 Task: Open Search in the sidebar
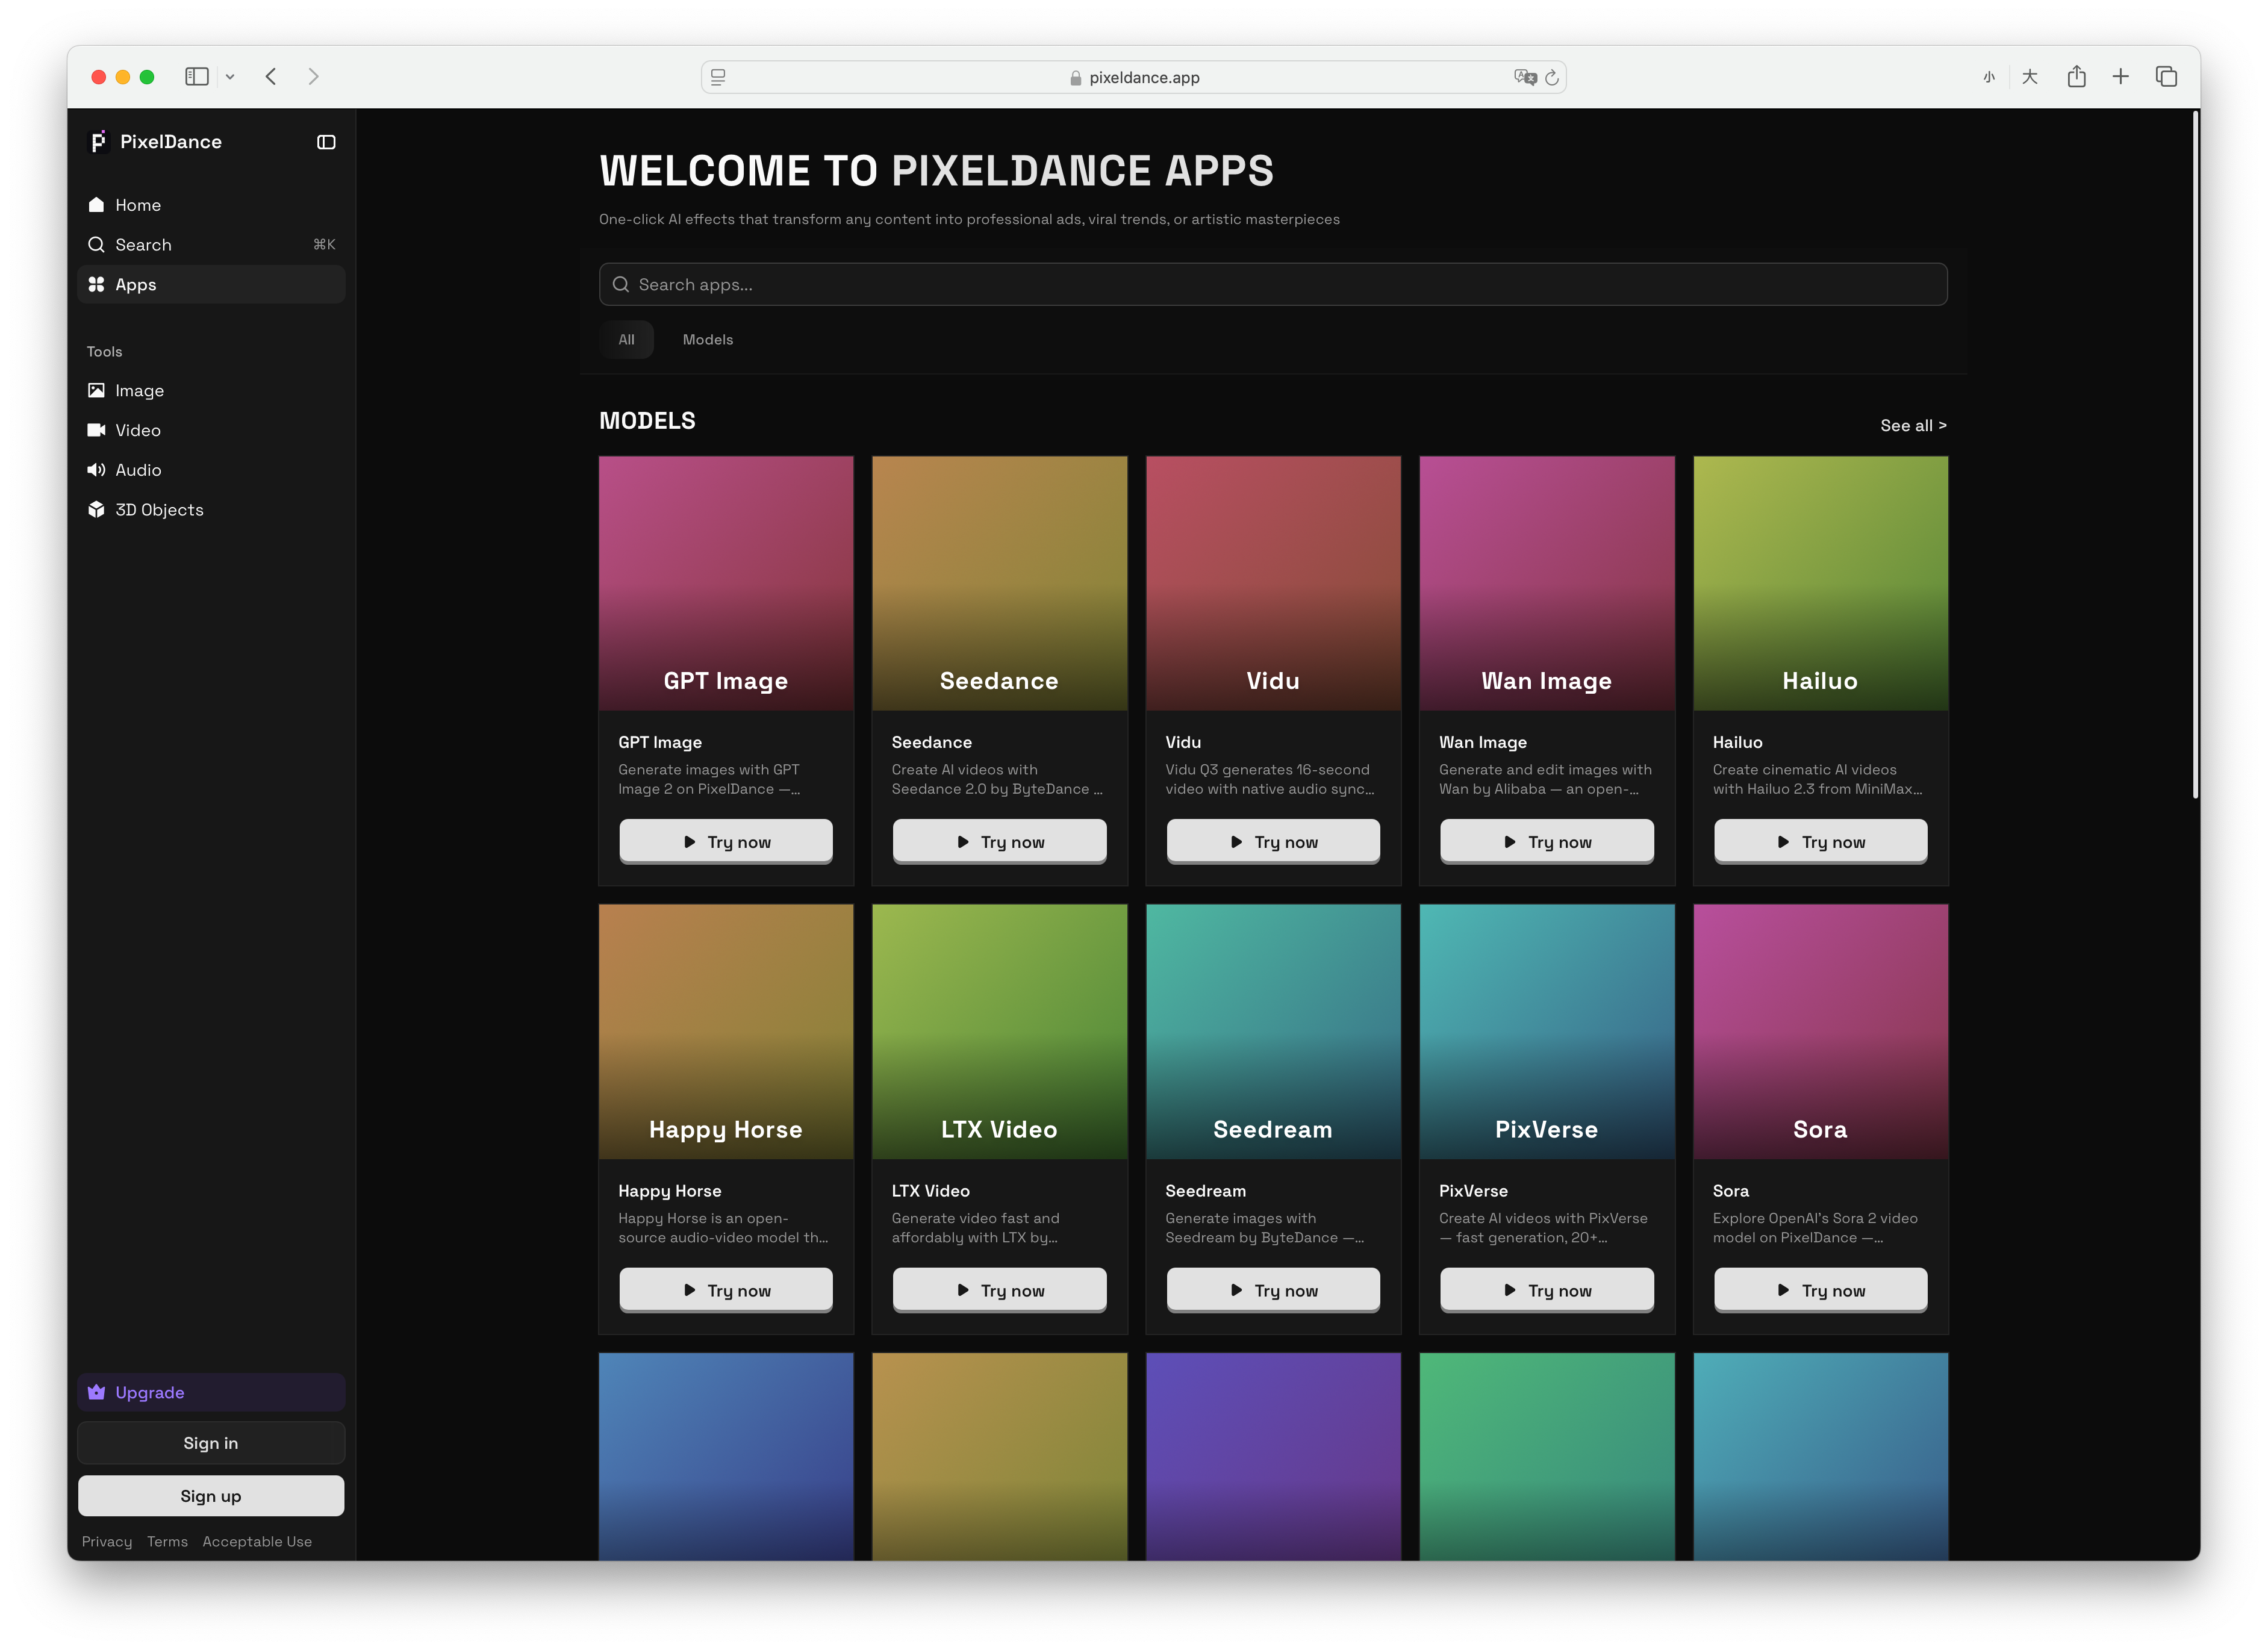(x=211, y=245)
